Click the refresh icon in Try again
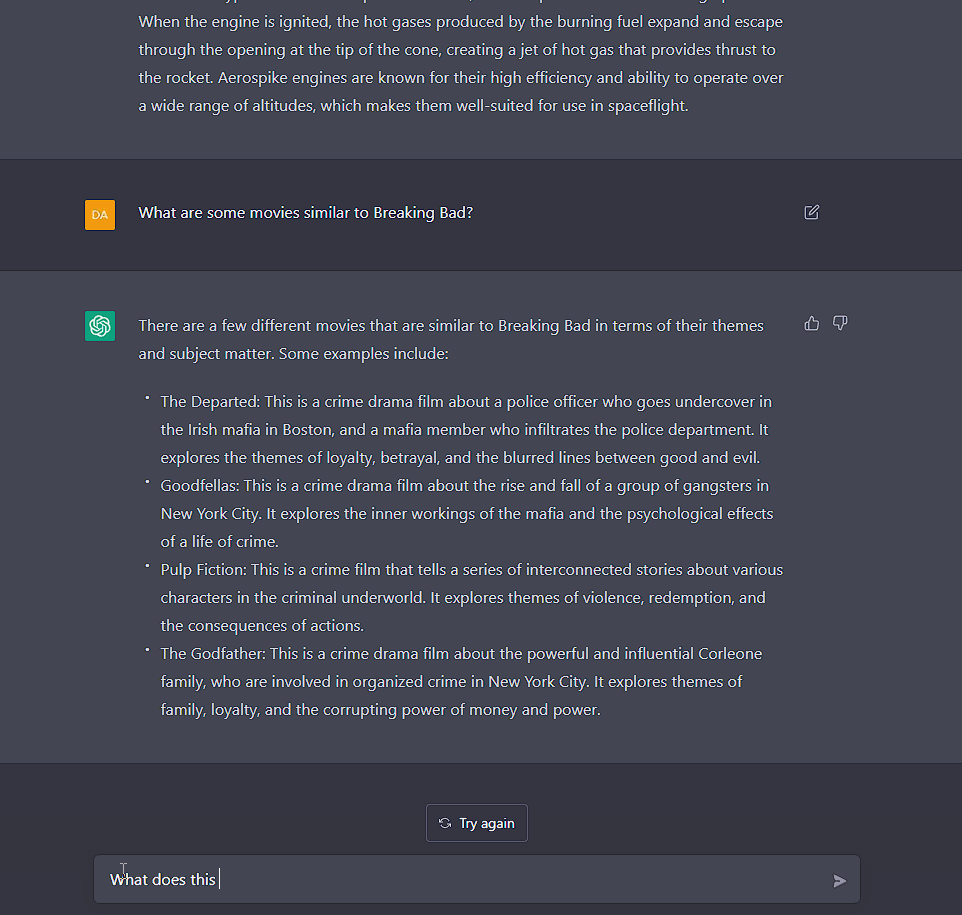This screenshot has height=915, width=962. click(445, 823)
